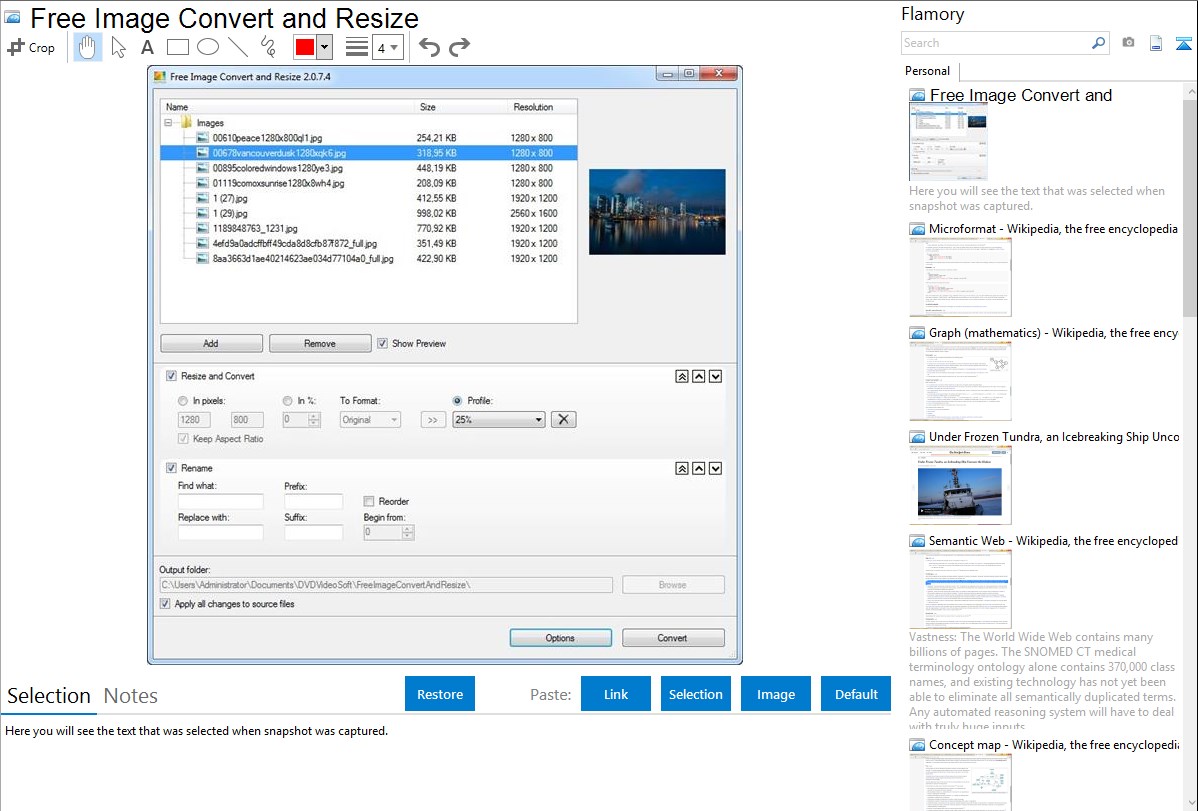
Task: Toggle the Show Preview checkbox
Action: click(382, 343)
